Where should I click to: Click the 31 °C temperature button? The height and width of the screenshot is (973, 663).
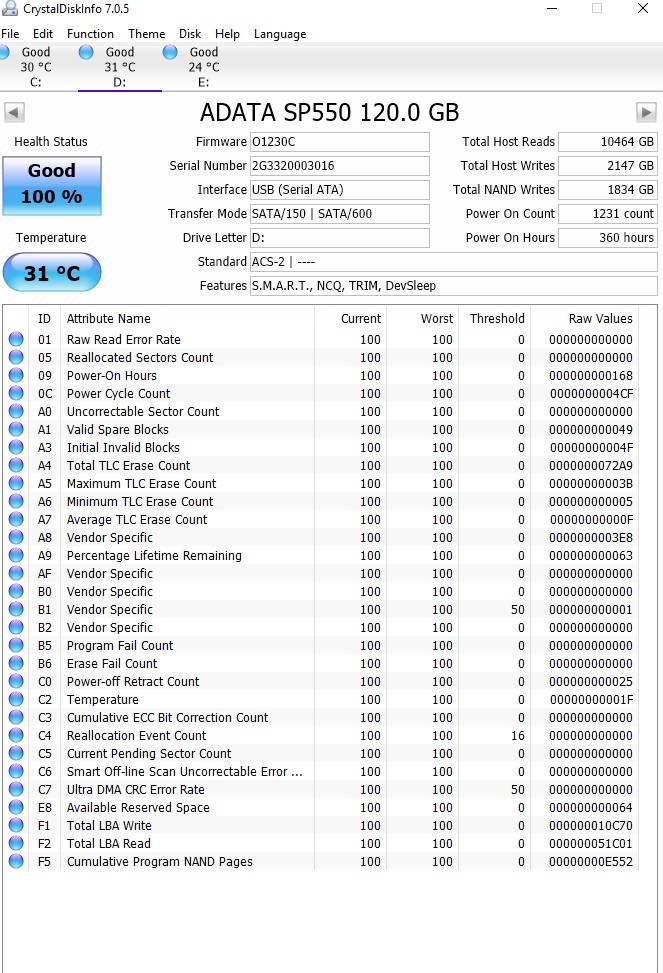[x=52, y=272]
